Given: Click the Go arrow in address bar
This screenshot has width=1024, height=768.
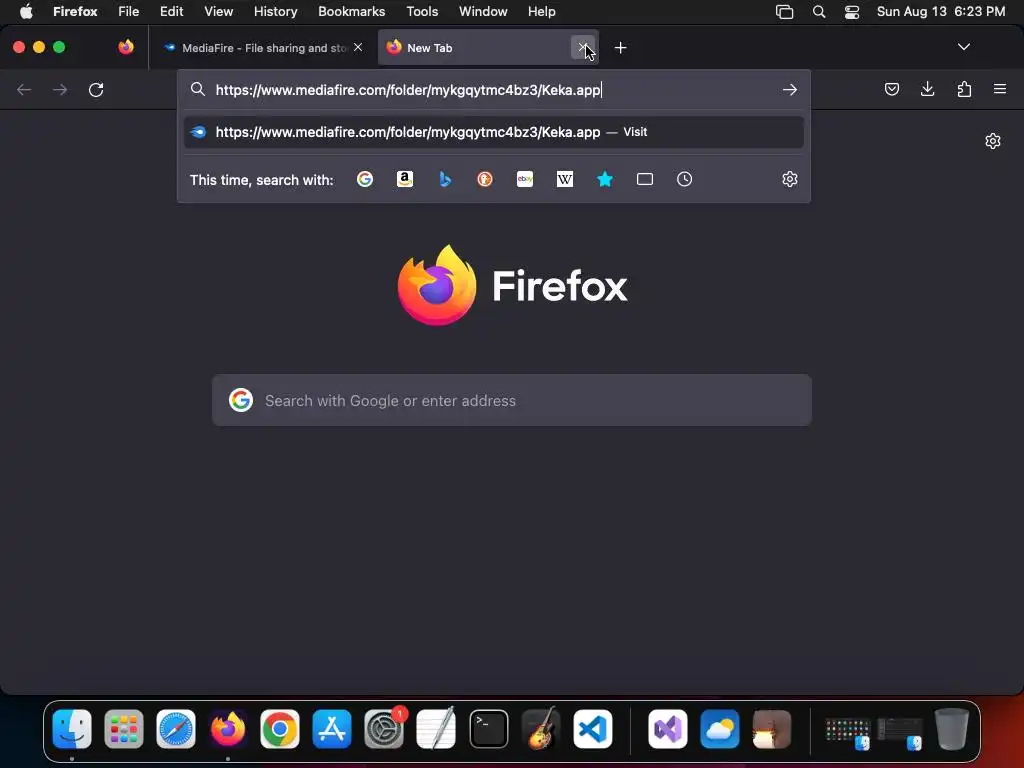Looking at the screenshot, I should click(790, 89).
